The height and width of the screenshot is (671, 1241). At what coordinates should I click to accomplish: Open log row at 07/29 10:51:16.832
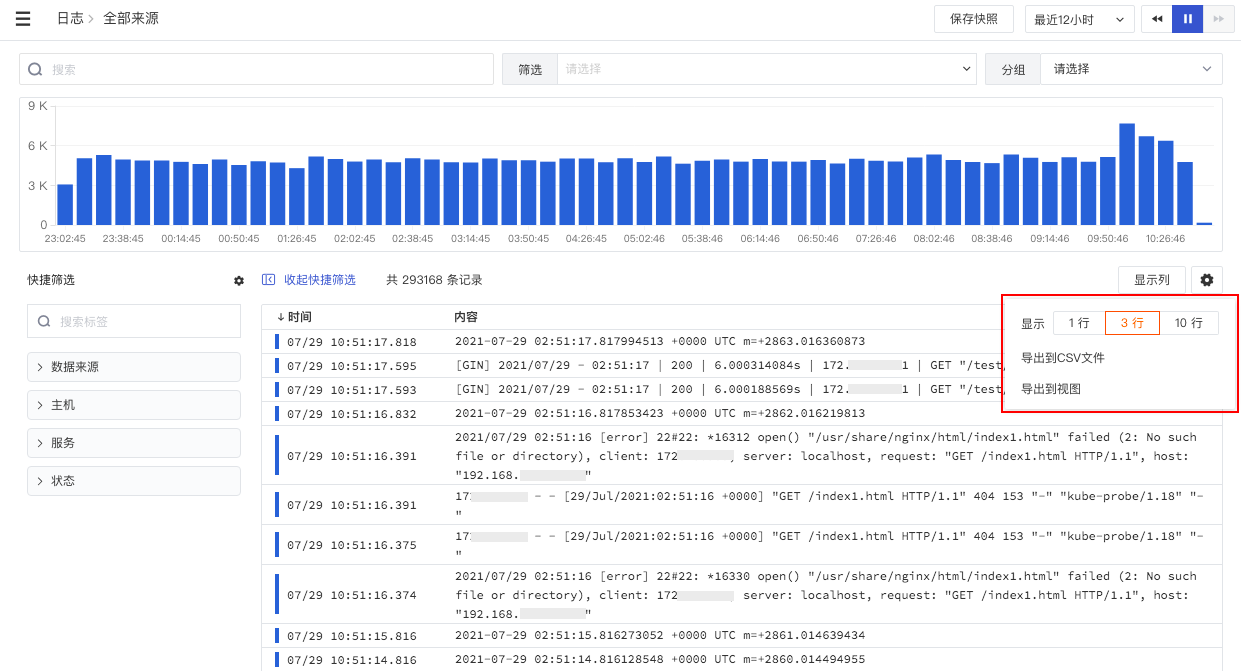pyautogui.click(x=742, y=414)
